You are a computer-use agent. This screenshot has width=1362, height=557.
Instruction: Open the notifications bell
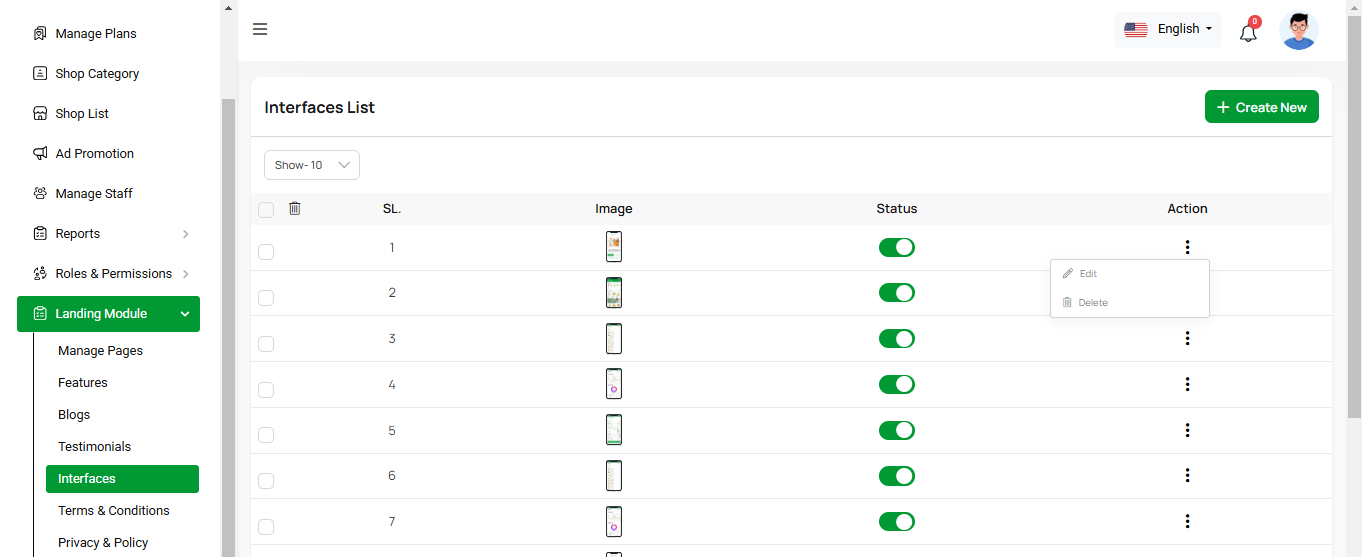pyautogui.click(x=1248, y=32)
